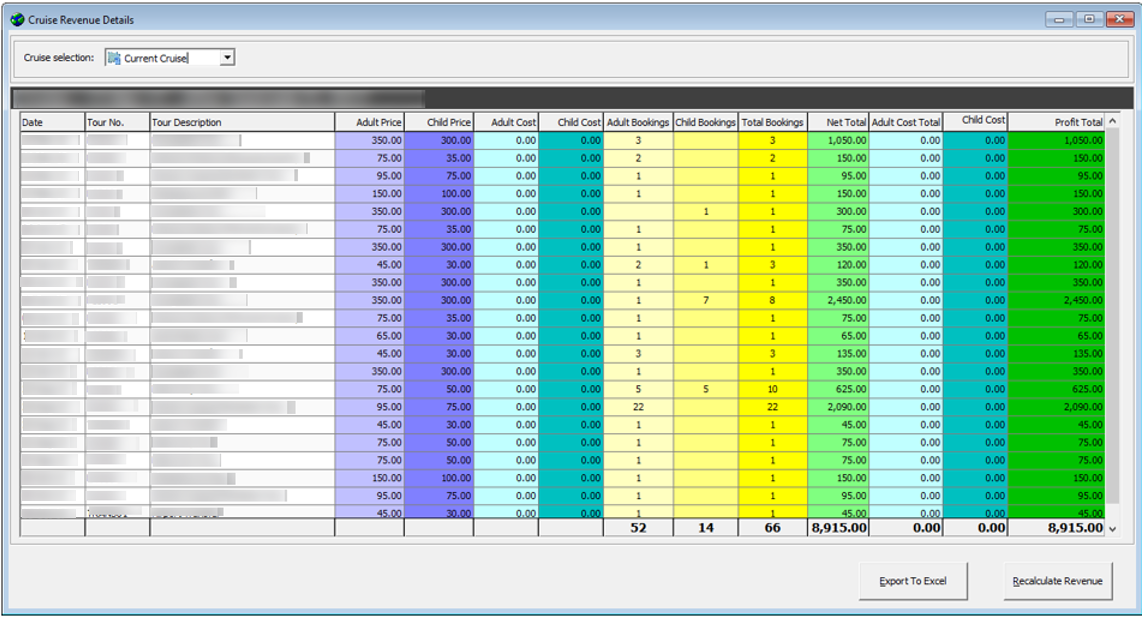The width and height of the screenshot is (1142, 617).
Task: Sort by the Adult Bookings column
Action: (638, 124)
